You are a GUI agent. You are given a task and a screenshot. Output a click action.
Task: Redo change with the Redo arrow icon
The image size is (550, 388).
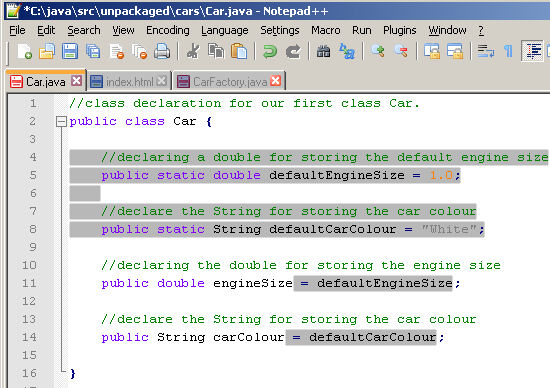[x=293, y=52]
